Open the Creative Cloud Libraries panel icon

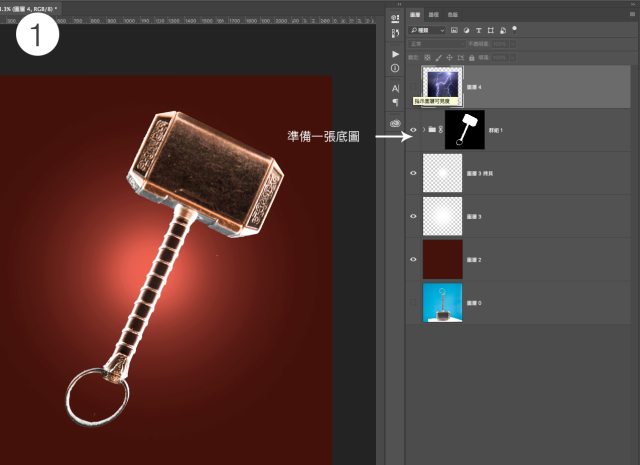tap(395, 124)
